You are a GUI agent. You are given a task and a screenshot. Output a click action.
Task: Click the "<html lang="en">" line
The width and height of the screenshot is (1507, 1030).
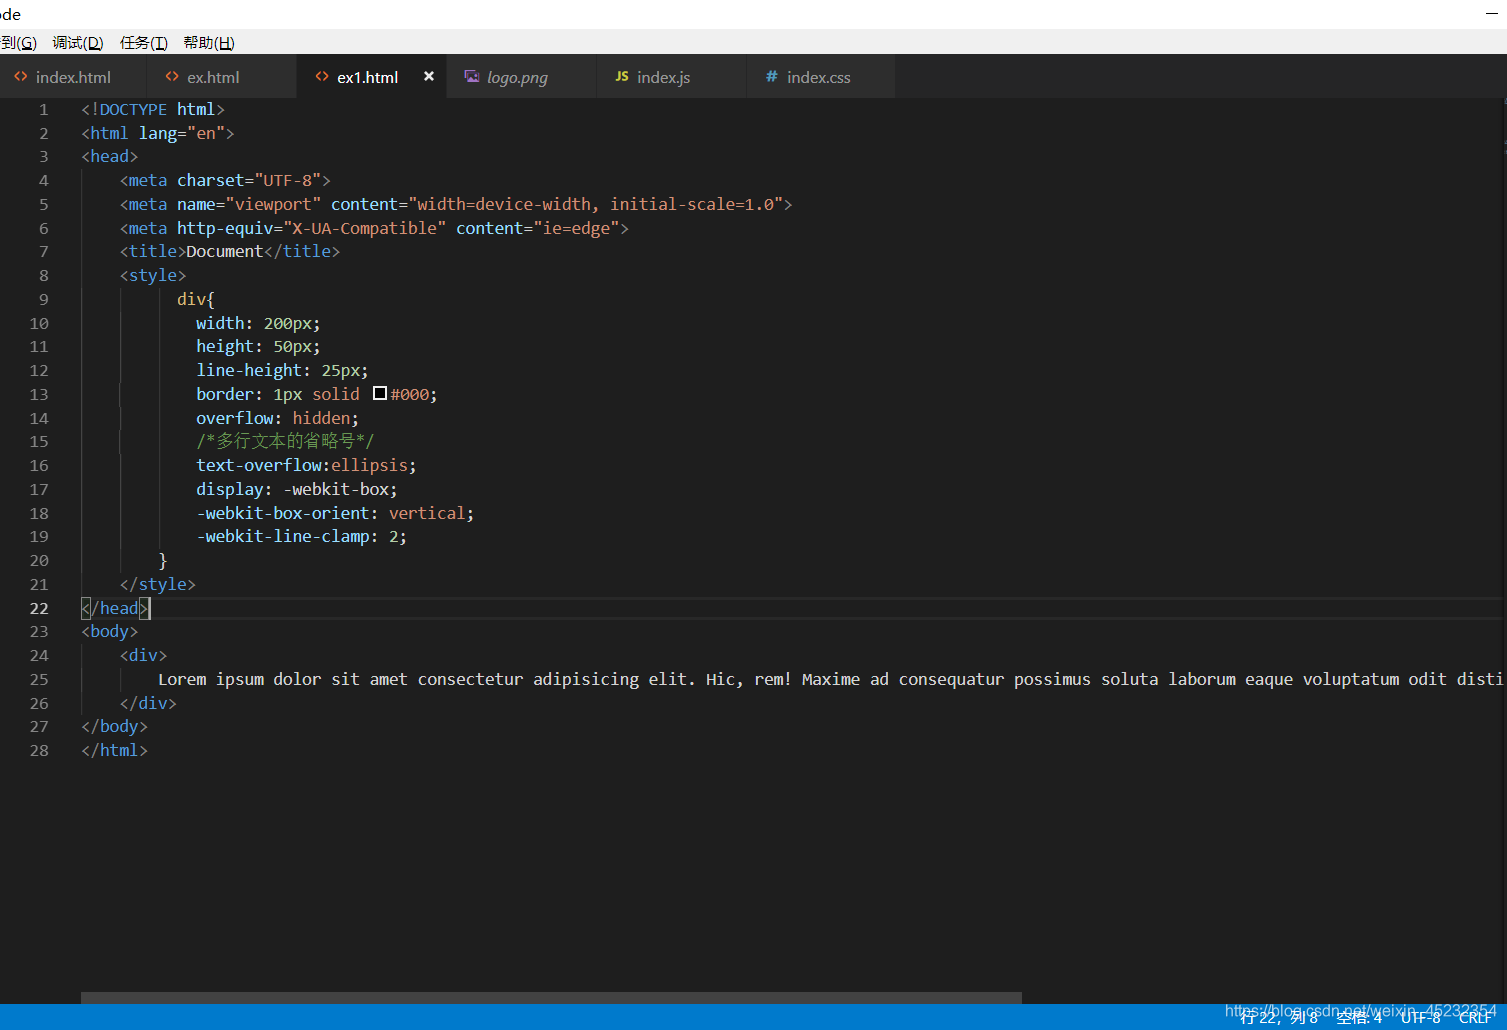(158, 133)
